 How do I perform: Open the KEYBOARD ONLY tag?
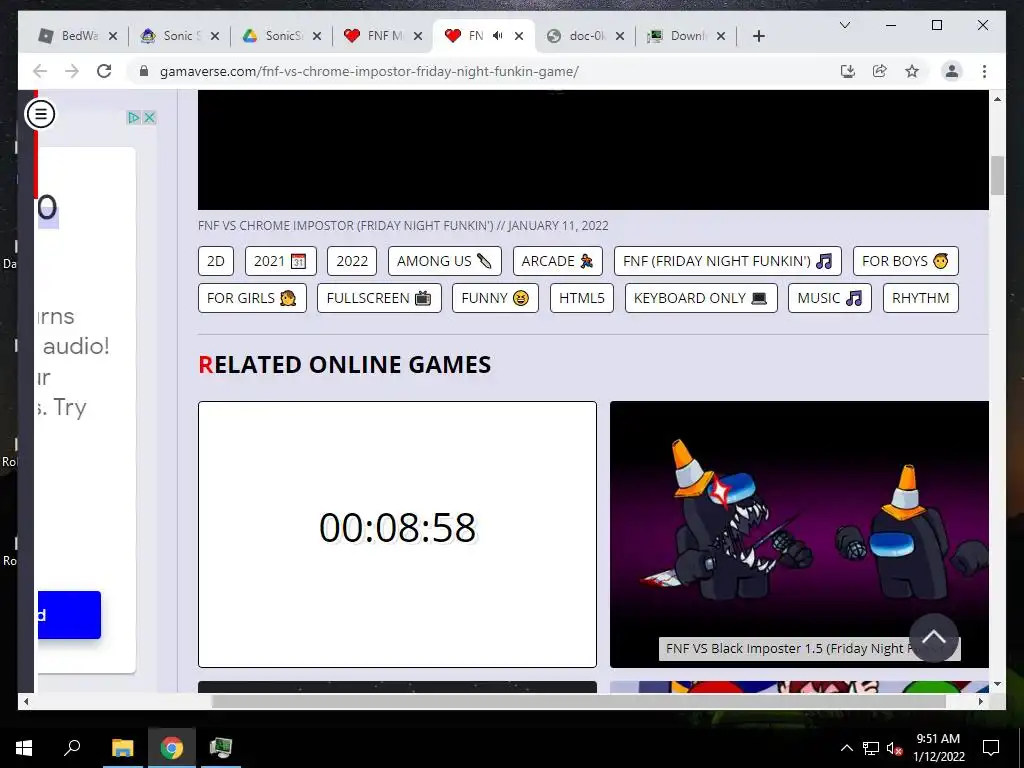[701, 298]
